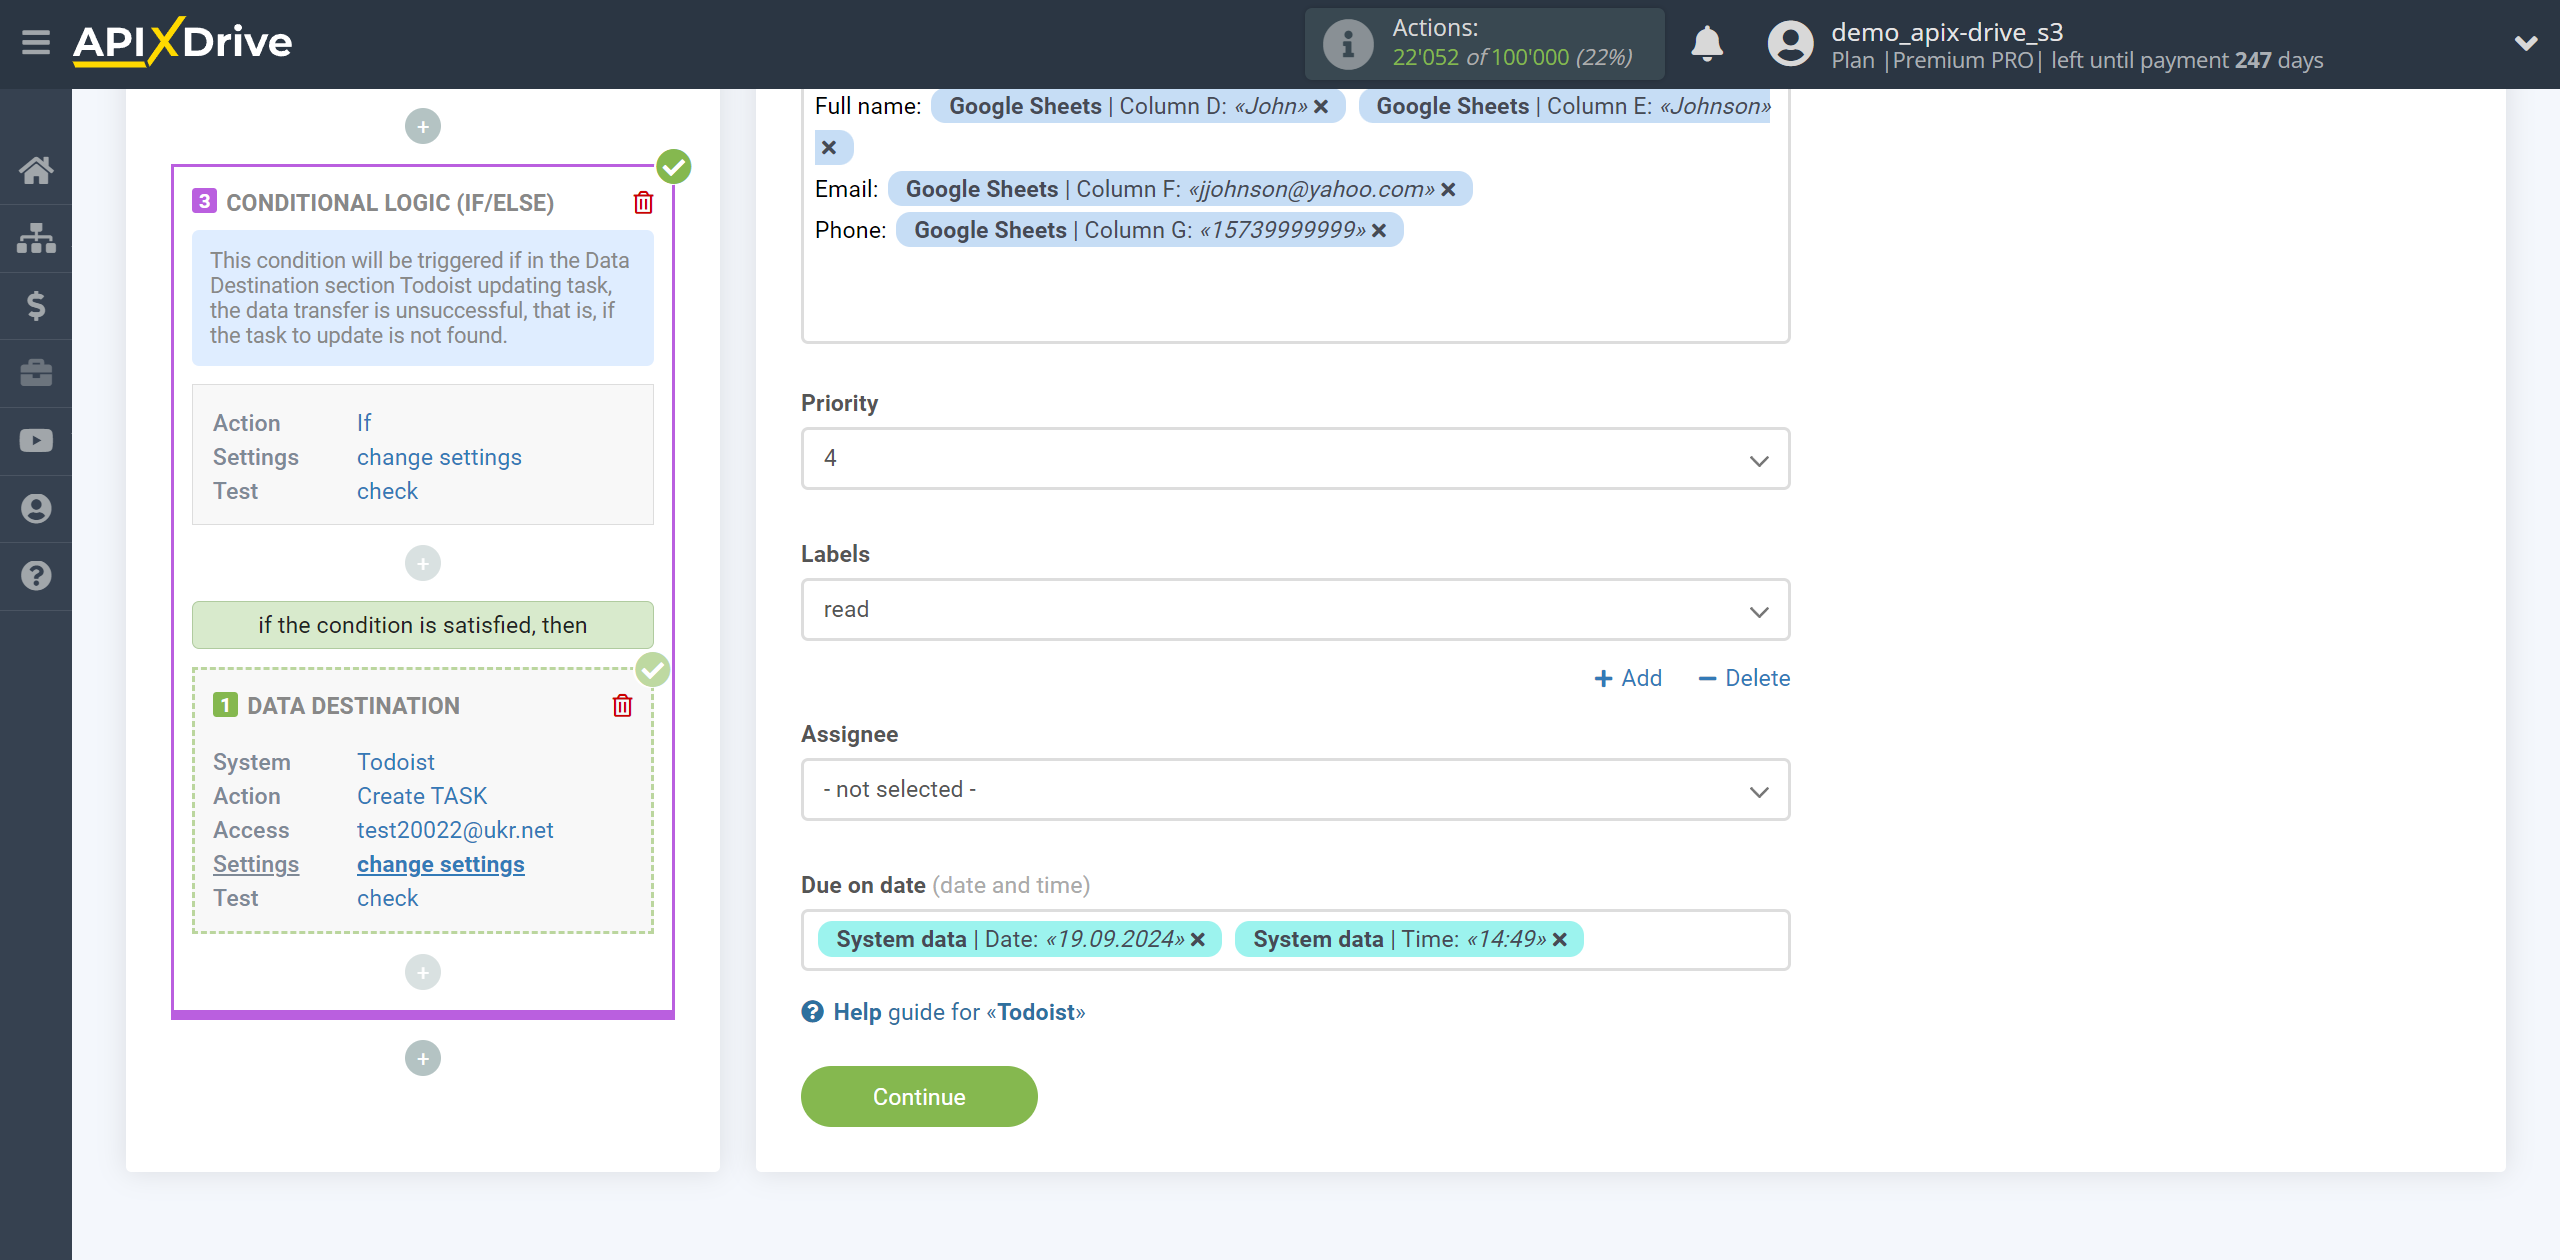Open the Todoist system link
2560x1260 pixels.
(x=396, y=762)
